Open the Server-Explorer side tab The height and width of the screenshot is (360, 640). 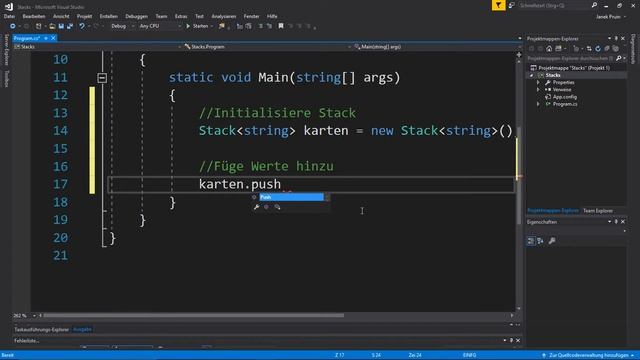click(6, 50)
